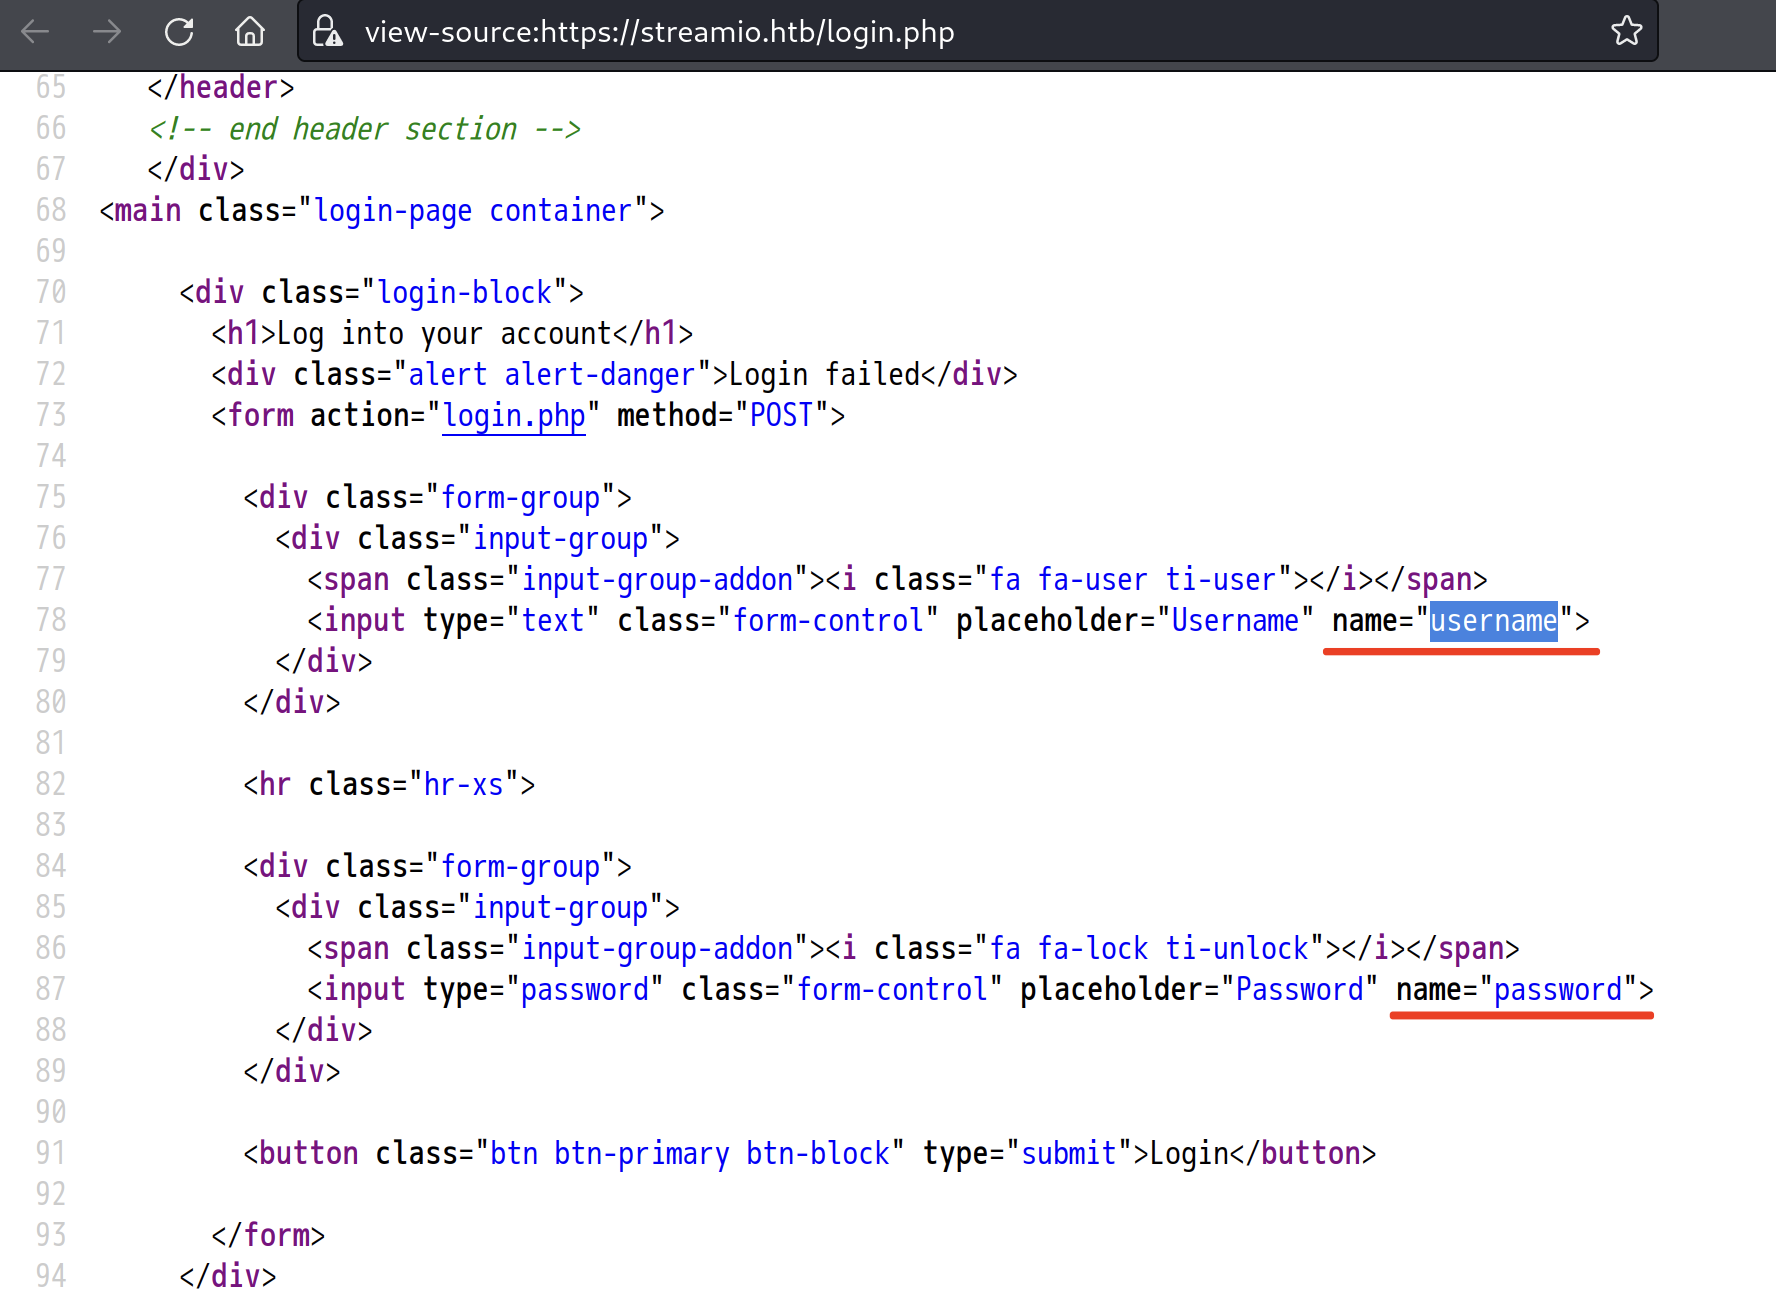Click the 'end header section' comment
This screenshot has width=1776, height=1302.
364,129
